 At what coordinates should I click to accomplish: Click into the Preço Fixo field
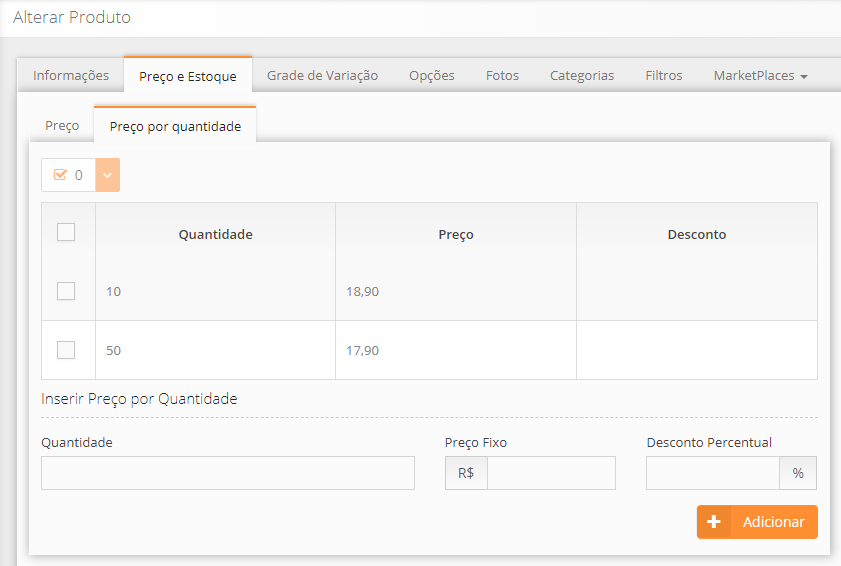click(550, 473)
